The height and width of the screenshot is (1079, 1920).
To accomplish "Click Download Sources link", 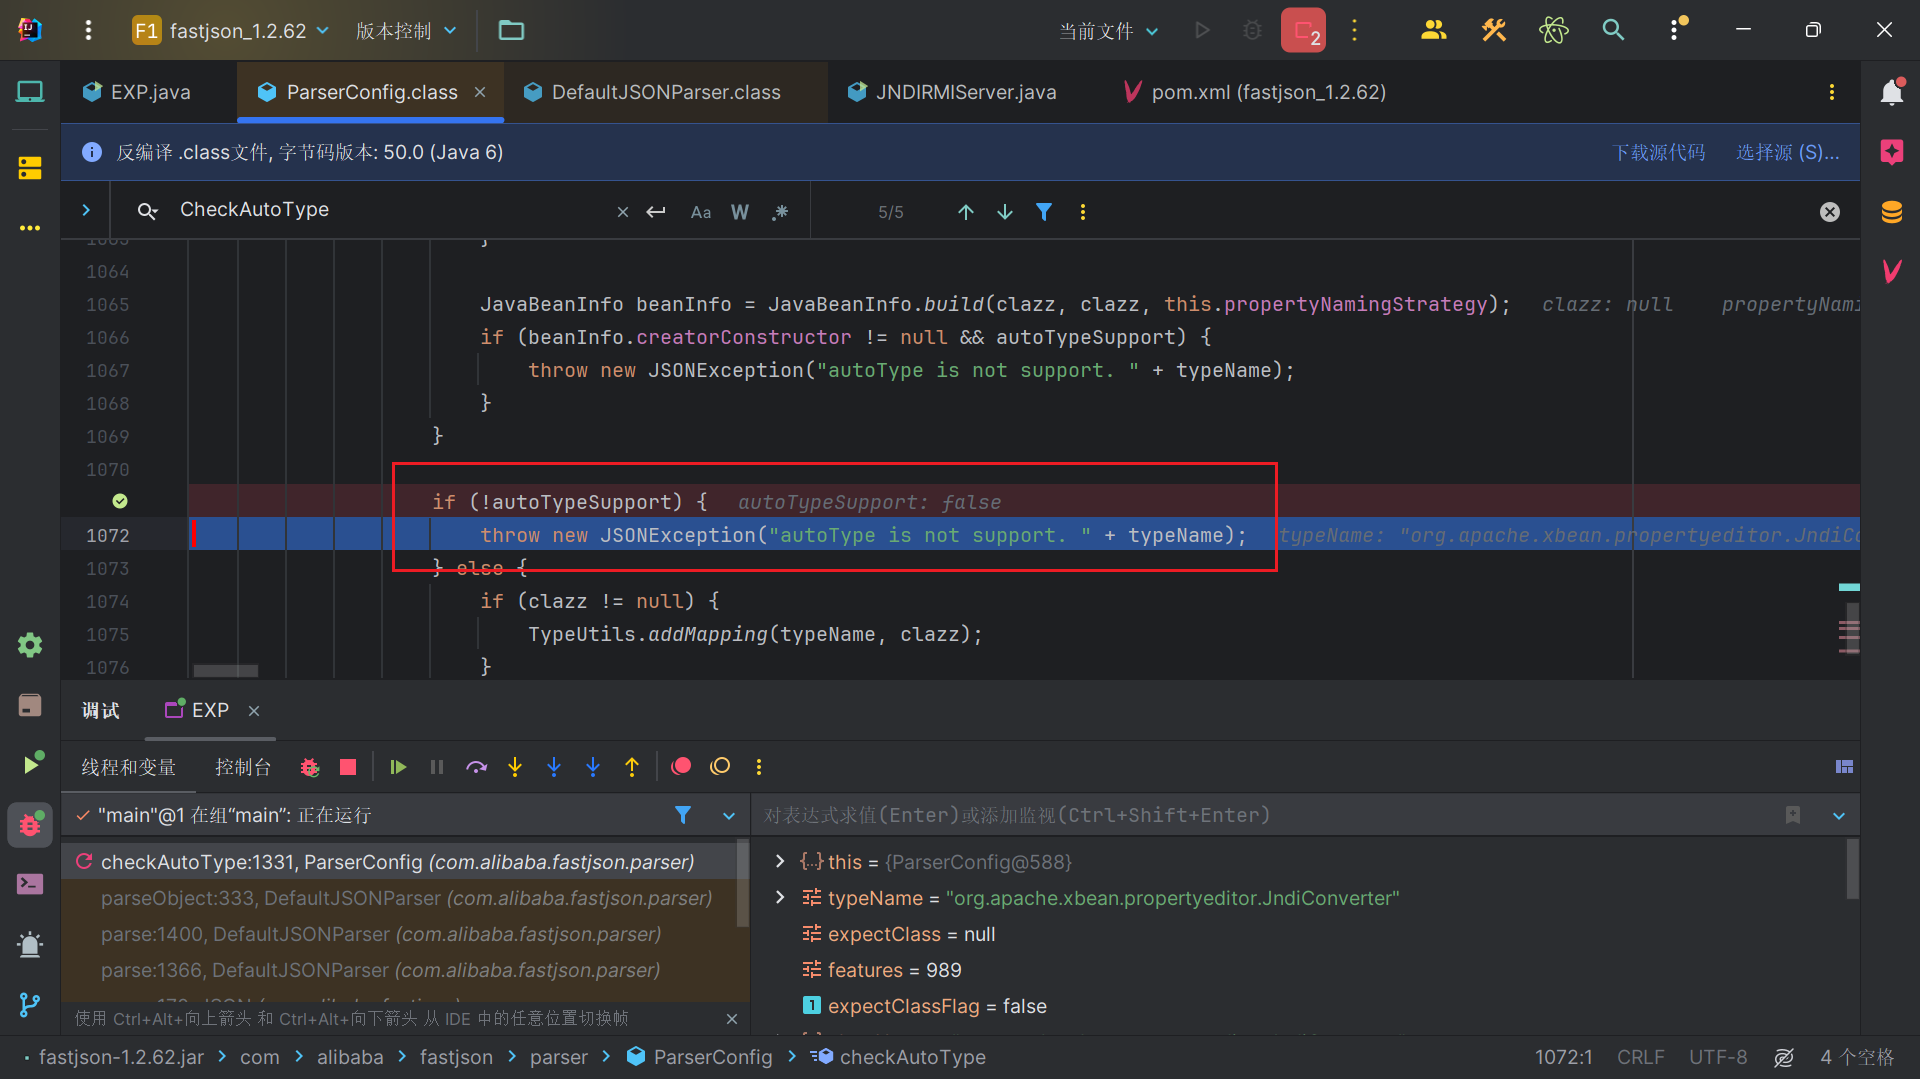I will pos(1659,152).
